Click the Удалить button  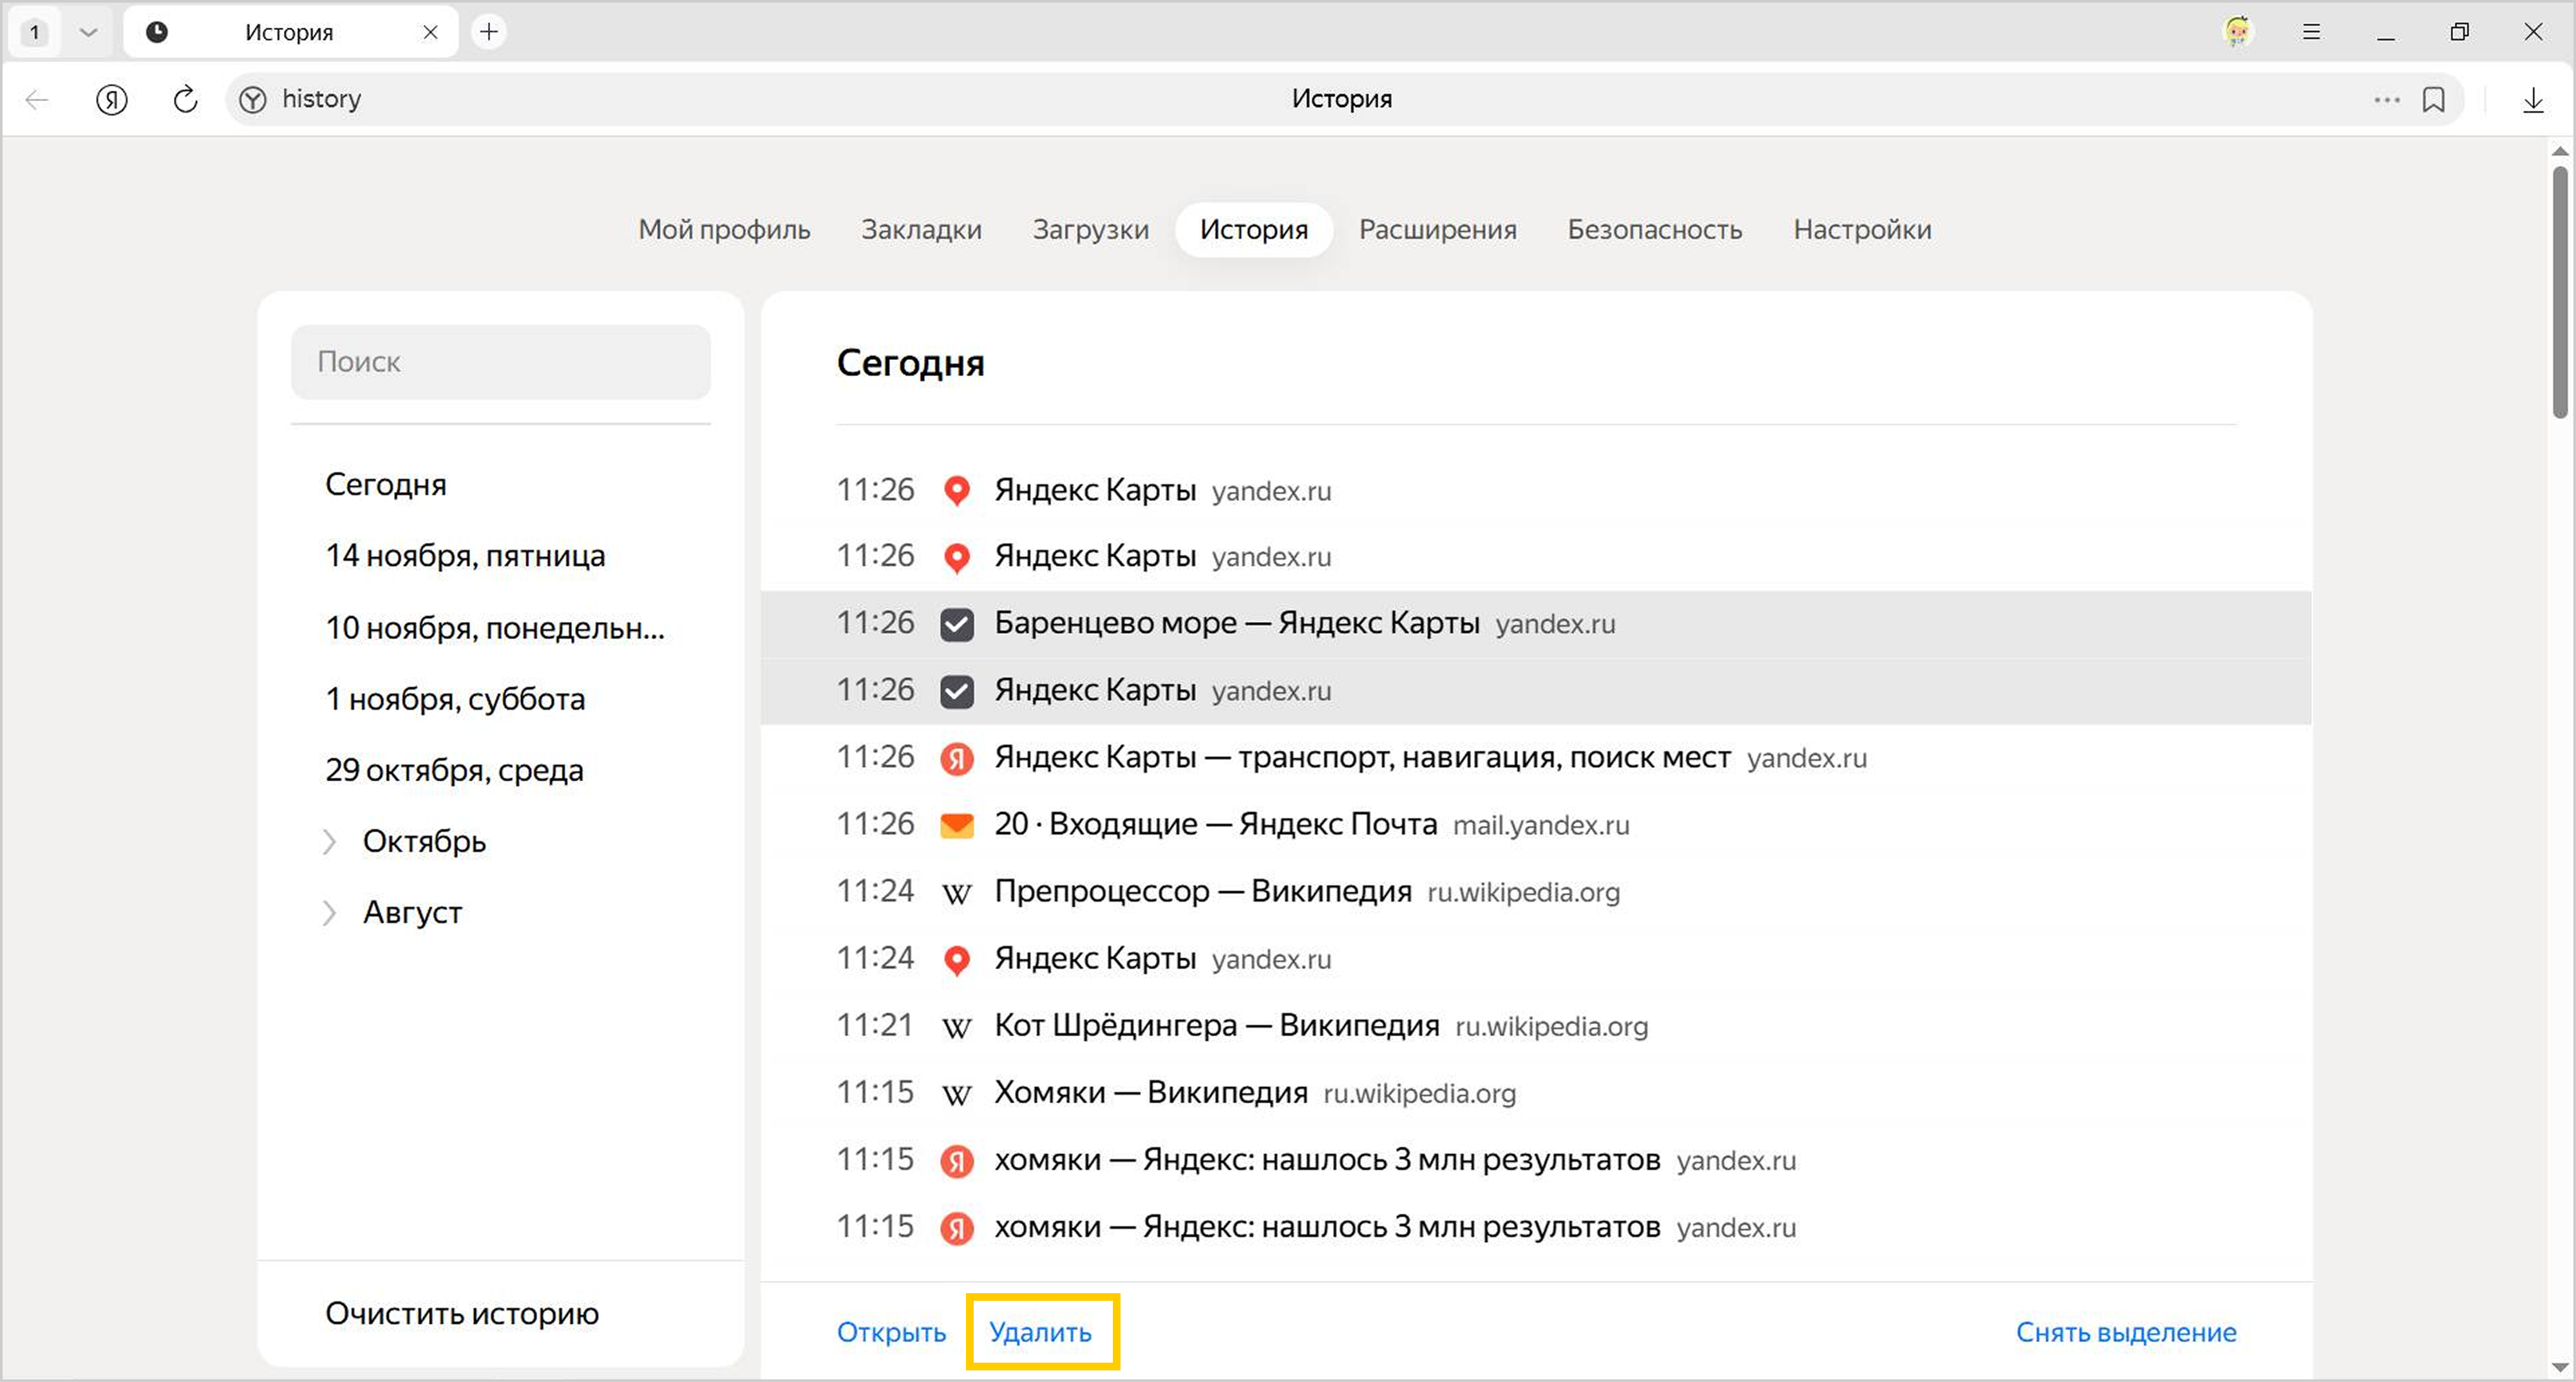pos(1040,1332)
